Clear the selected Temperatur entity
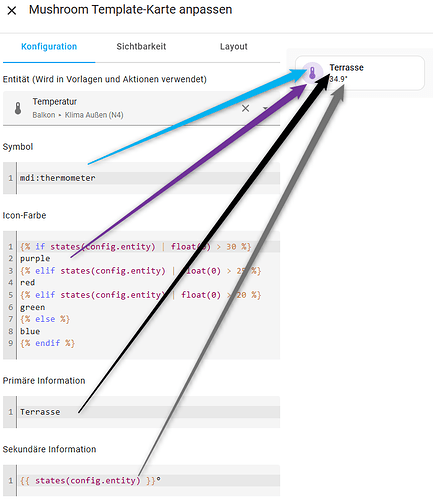 [x=245, y=108]
